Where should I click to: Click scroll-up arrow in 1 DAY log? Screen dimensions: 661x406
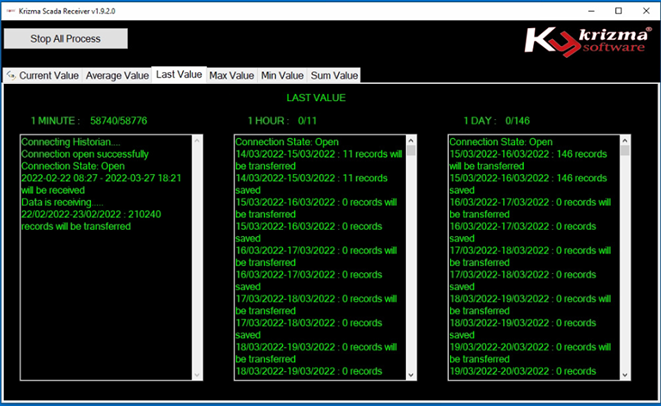tap(625, 142)
